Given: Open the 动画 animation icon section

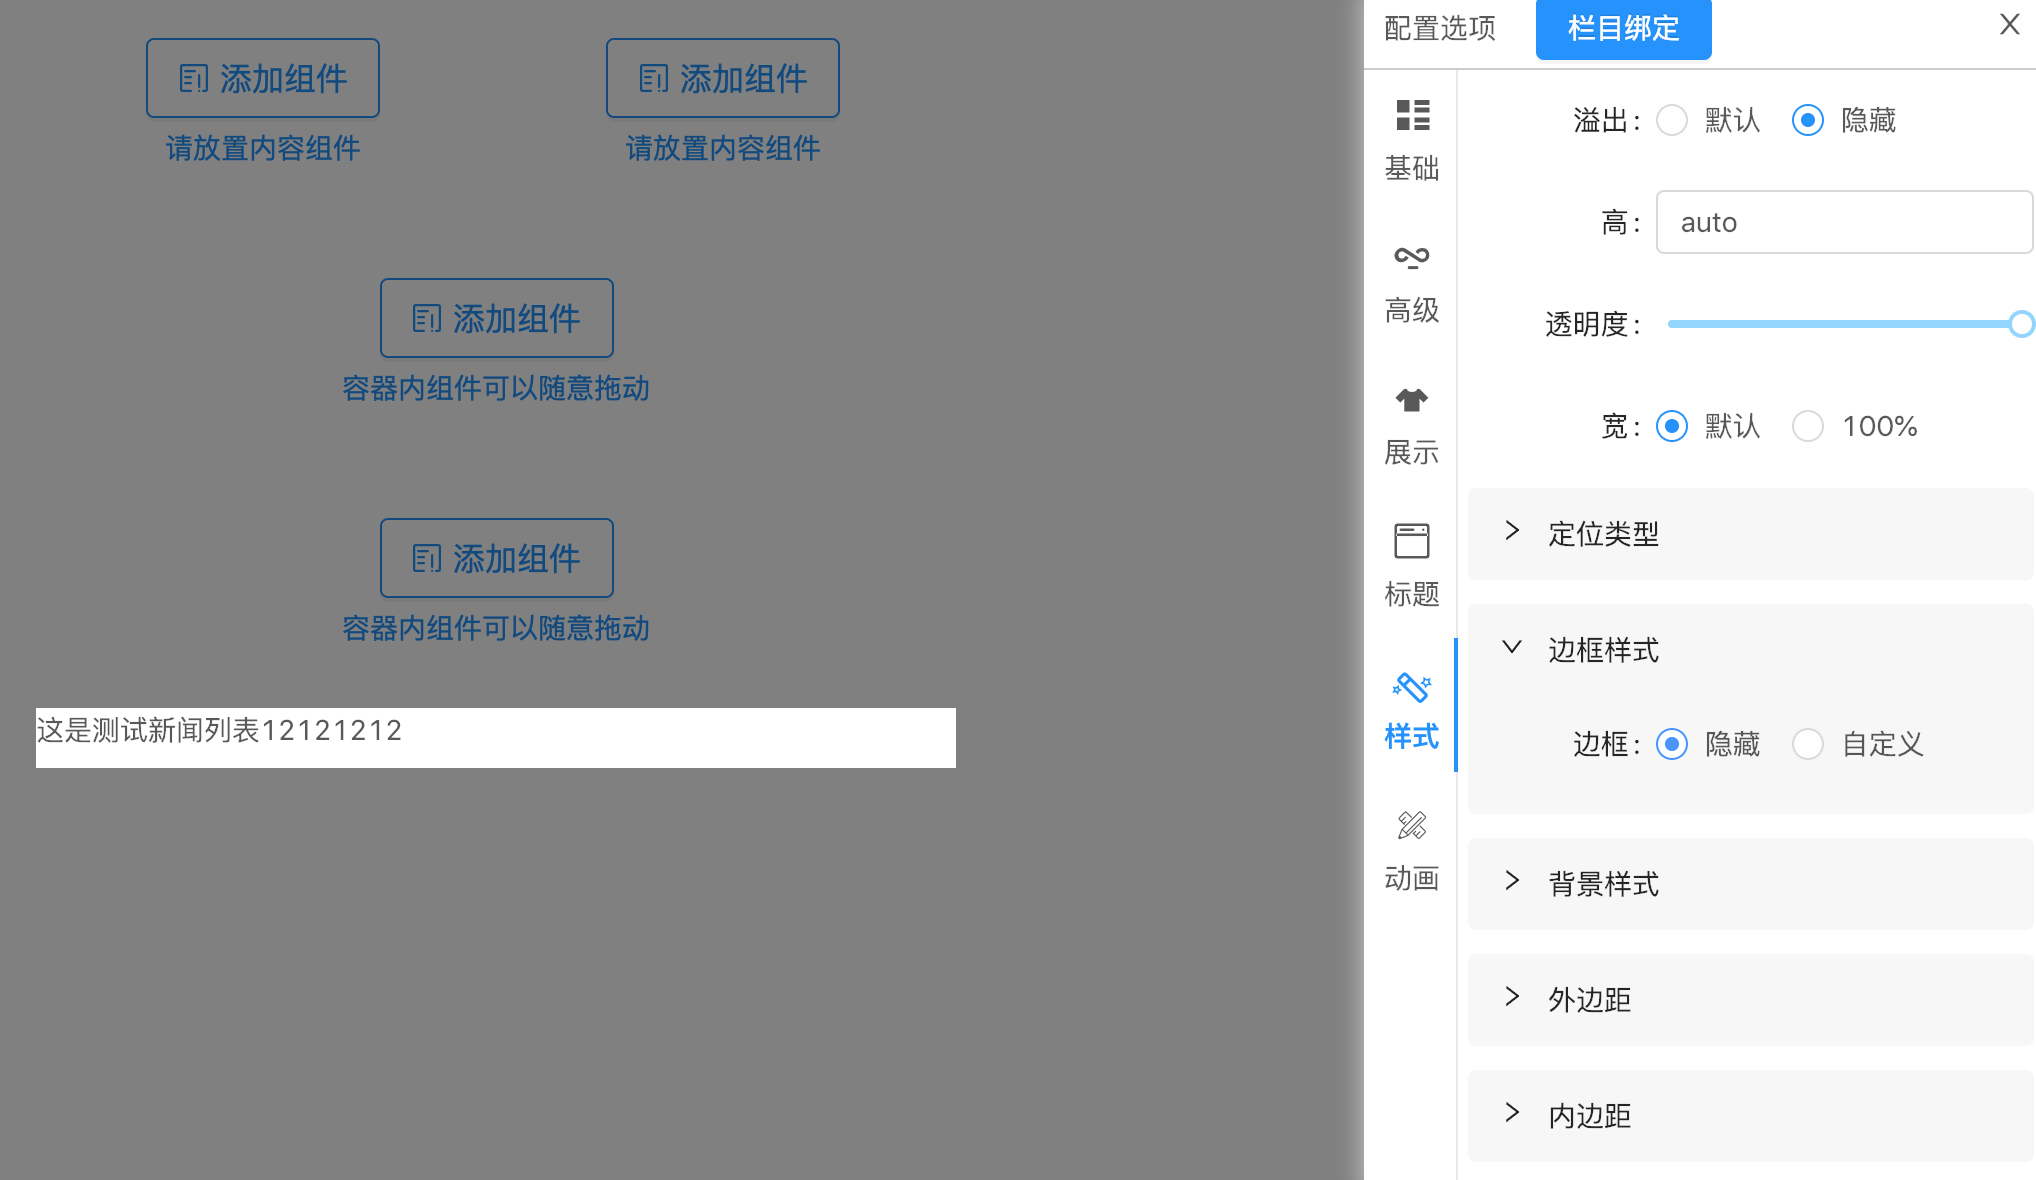Looking at the screenshot, I should [x=1411, y=850].
